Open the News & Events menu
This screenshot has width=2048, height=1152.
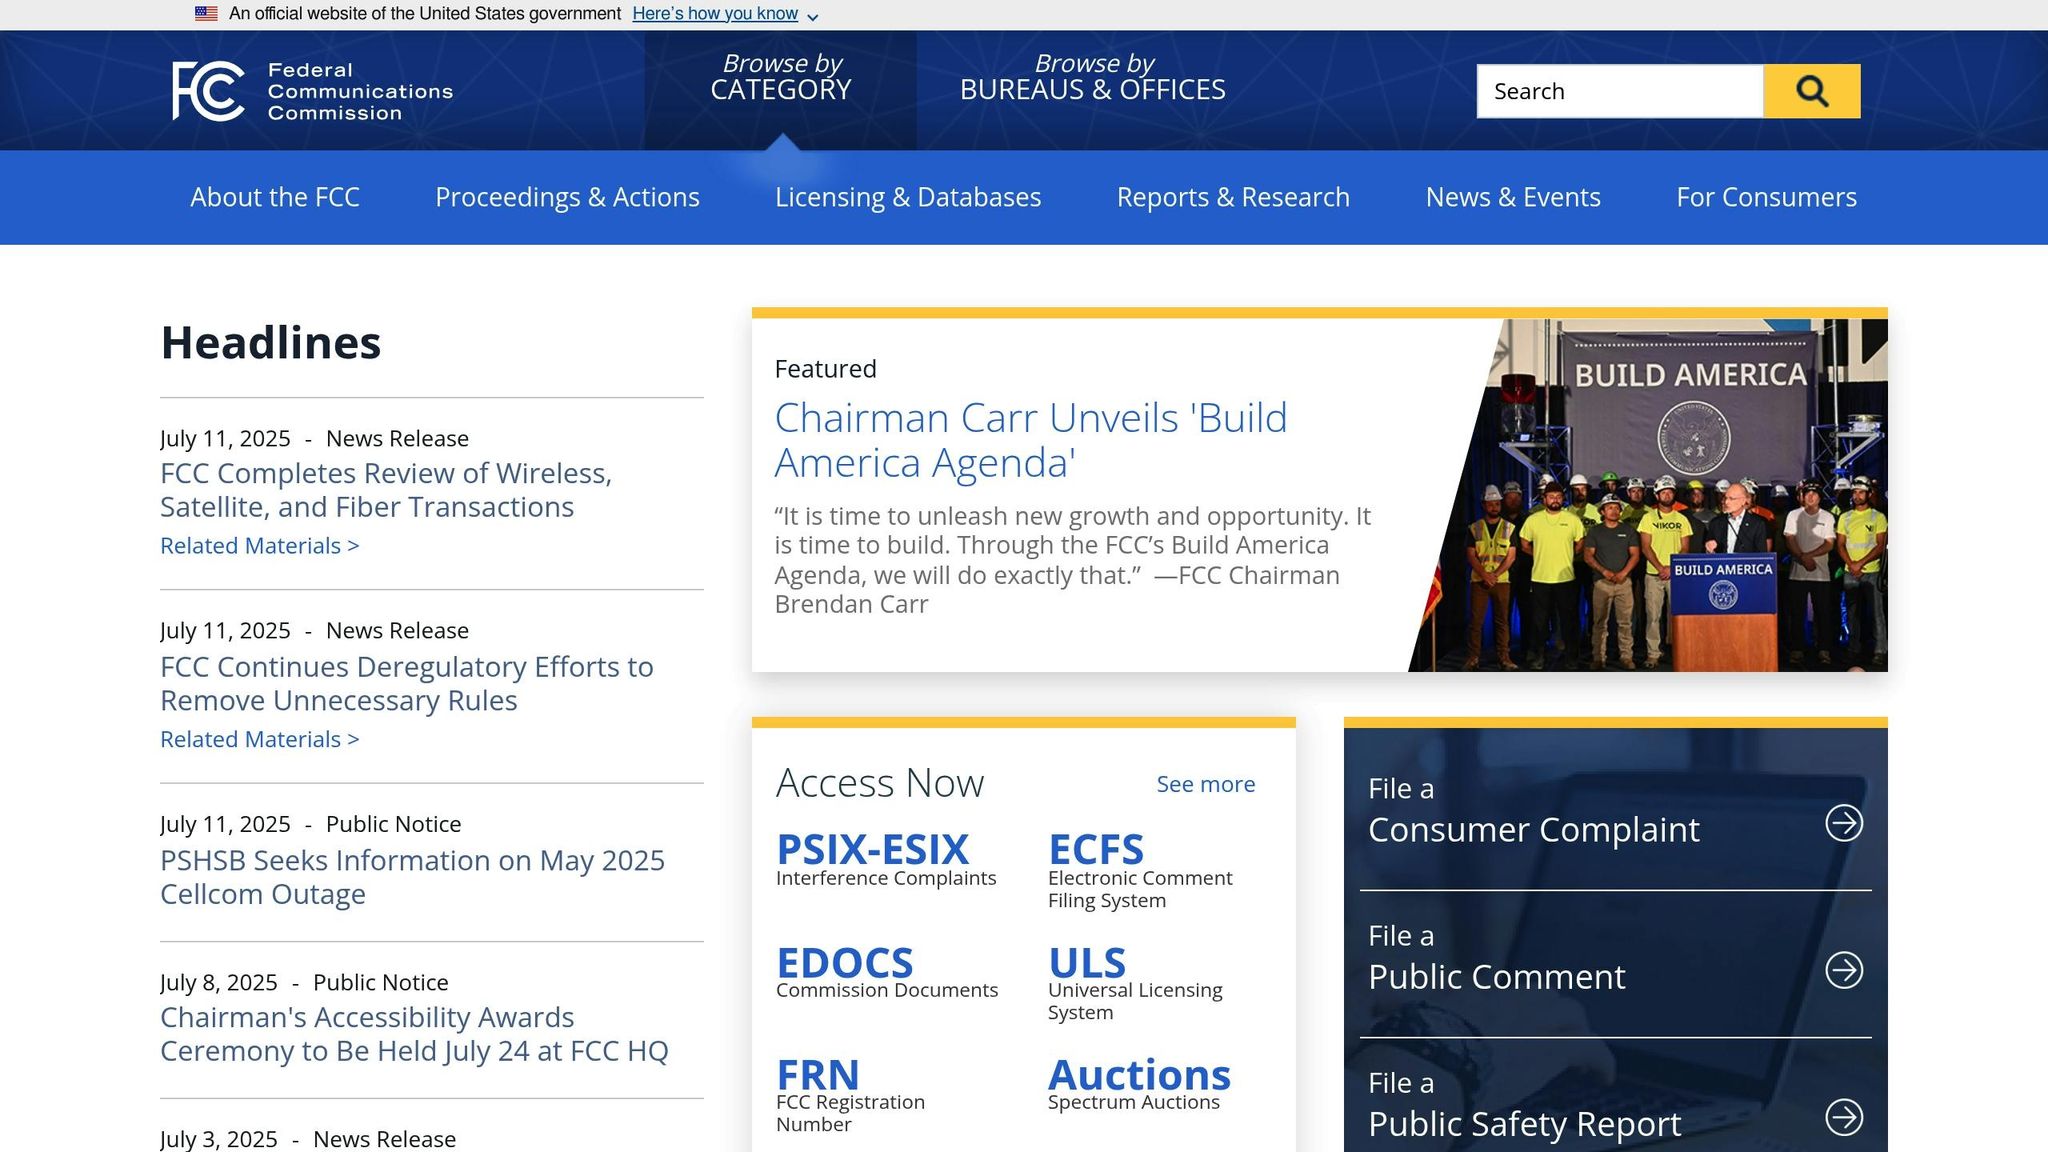coord(1513,197)
